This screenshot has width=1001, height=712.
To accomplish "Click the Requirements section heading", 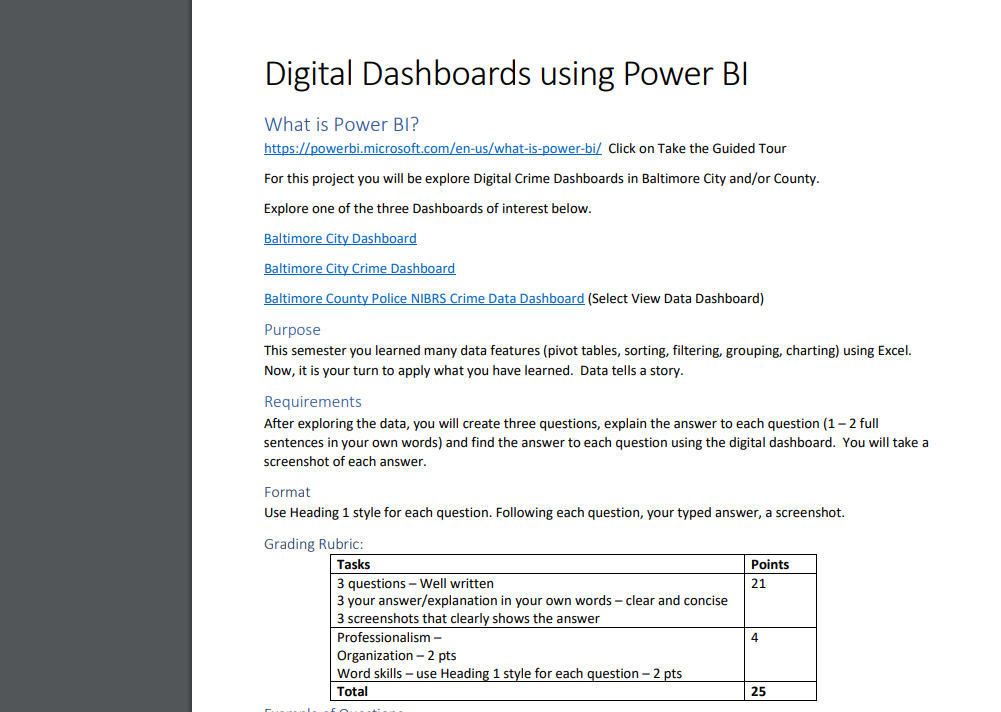I will 313,401.
